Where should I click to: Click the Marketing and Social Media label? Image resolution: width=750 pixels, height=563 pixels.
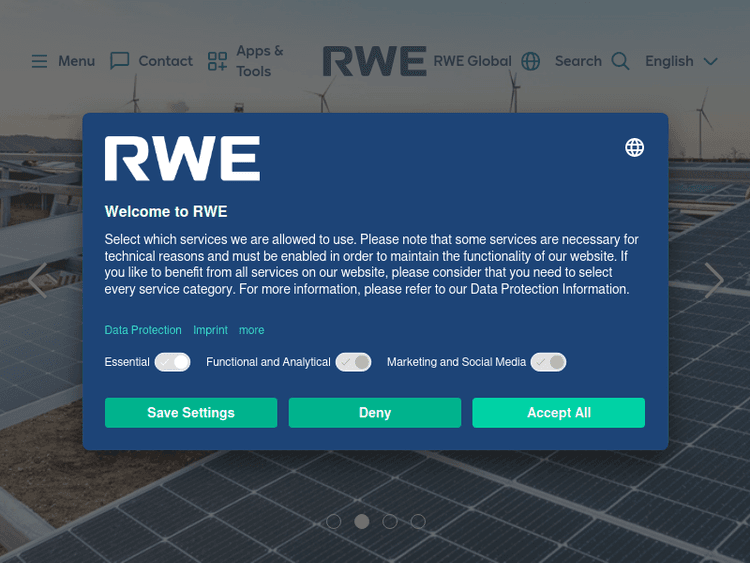[x=456, y=362]
